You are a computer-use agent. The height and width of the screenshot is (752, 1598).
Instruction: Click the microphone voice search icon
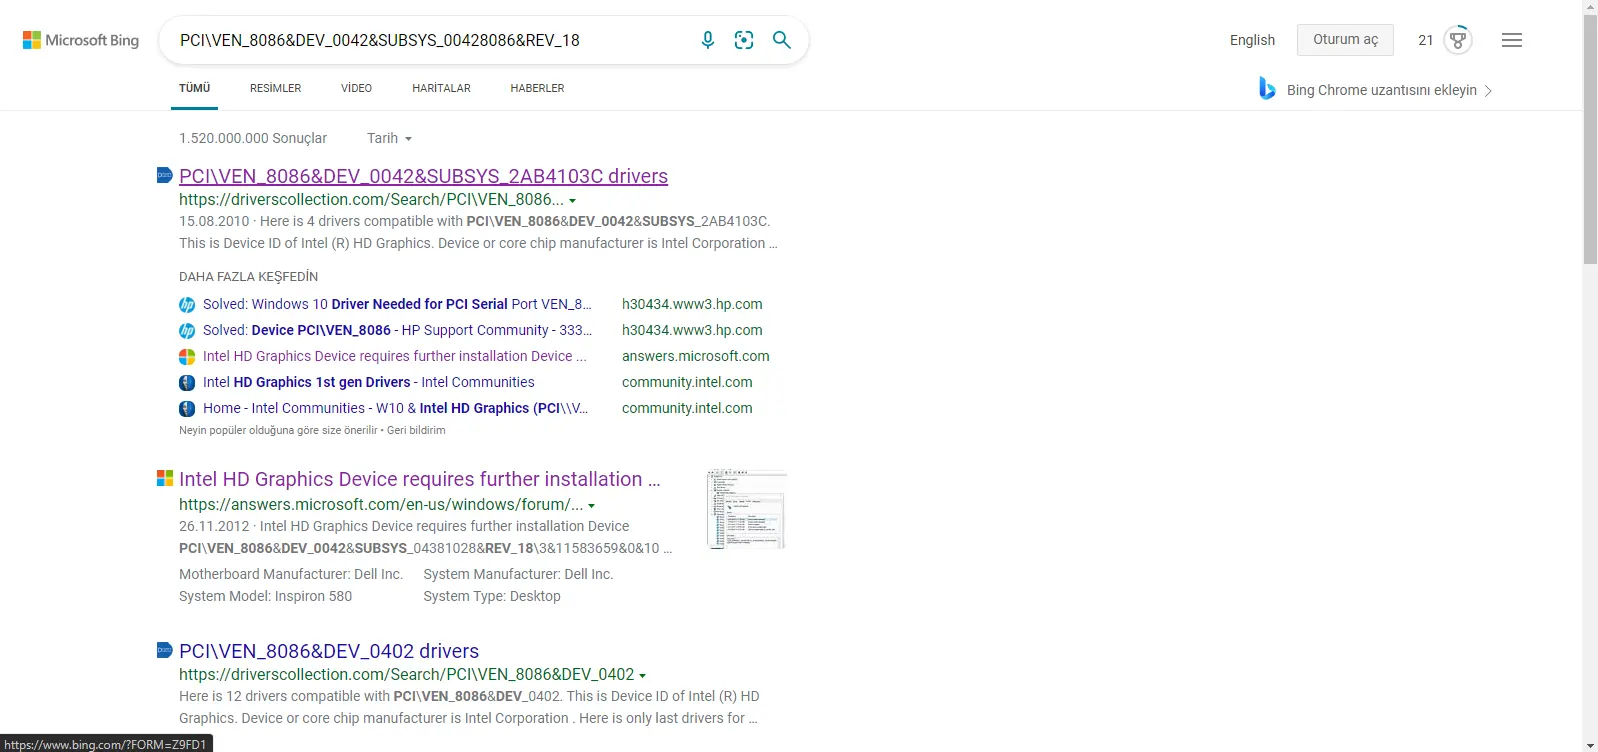click(707, 40)
